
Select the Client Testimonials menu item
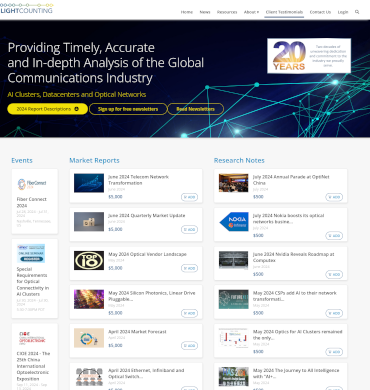tap(284, 12)
